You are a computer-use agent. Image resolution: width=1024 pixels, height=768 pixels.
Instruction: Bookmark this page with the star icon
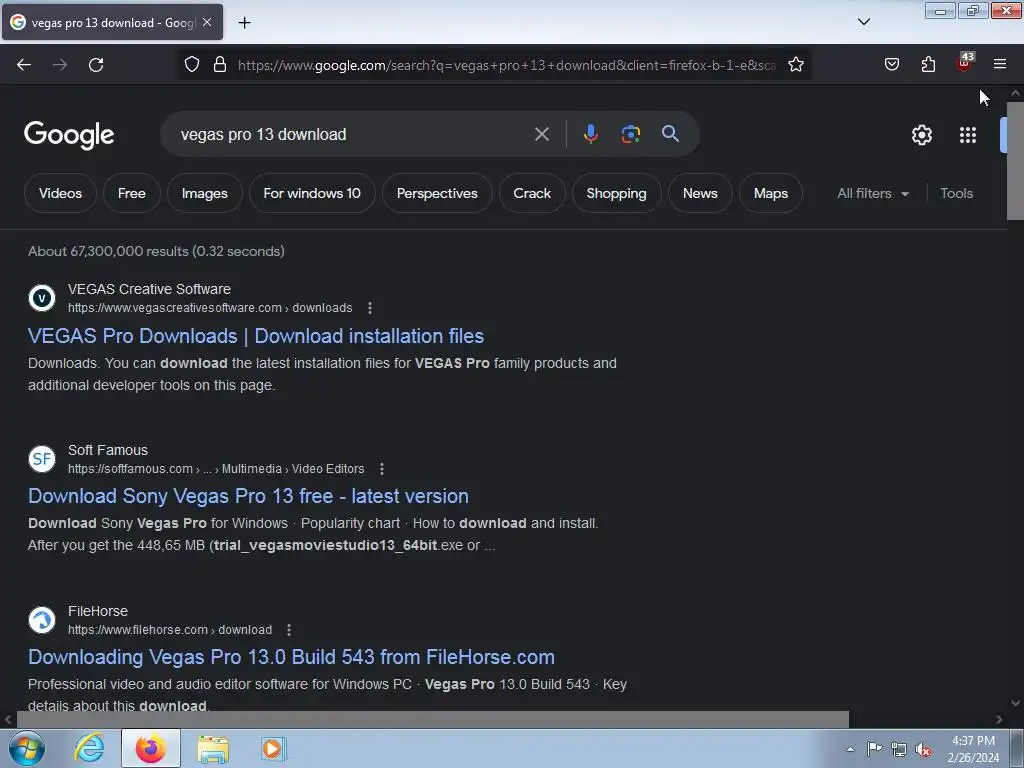(x=795, y=65)
